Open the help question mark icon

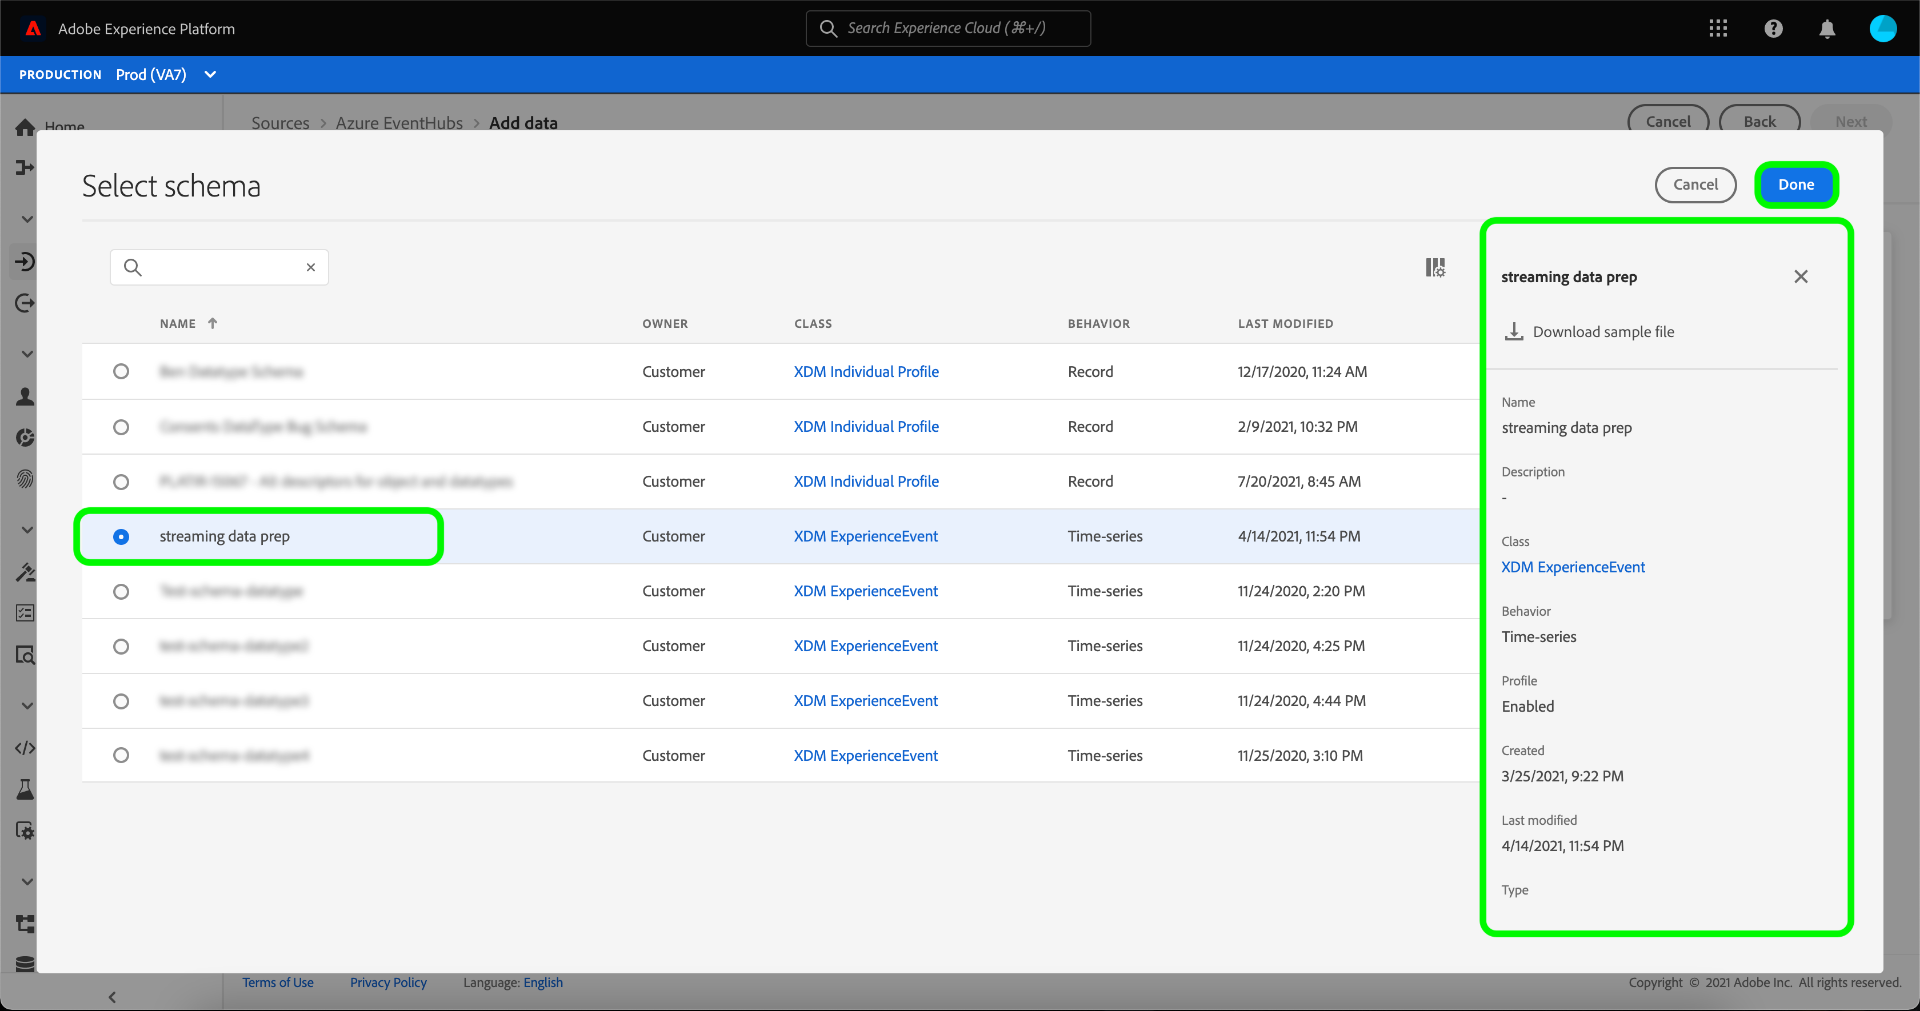click(1773, 29)
